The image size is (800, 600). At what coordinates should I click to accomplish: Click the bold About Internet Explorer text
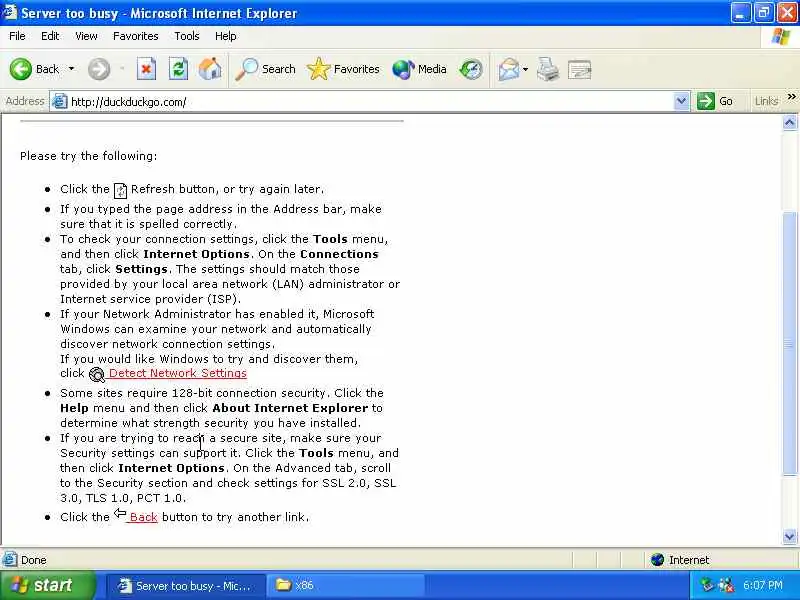pyautogui.click(x=290, y=408)
